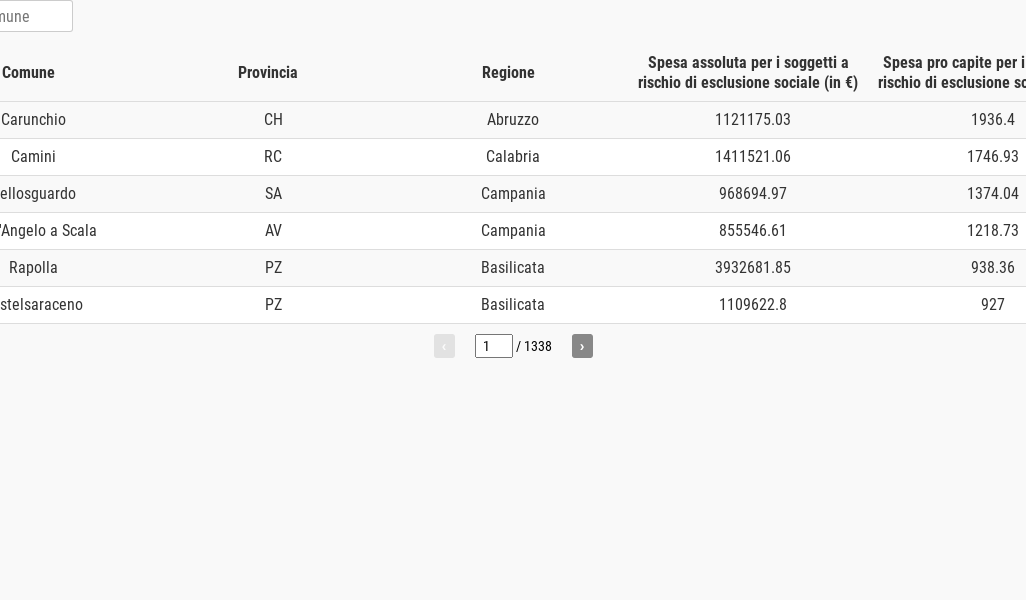Viewport: 1026px width, 600px height.
Task: Click the total pages label 1338
Action: click(x=538, y=346)
